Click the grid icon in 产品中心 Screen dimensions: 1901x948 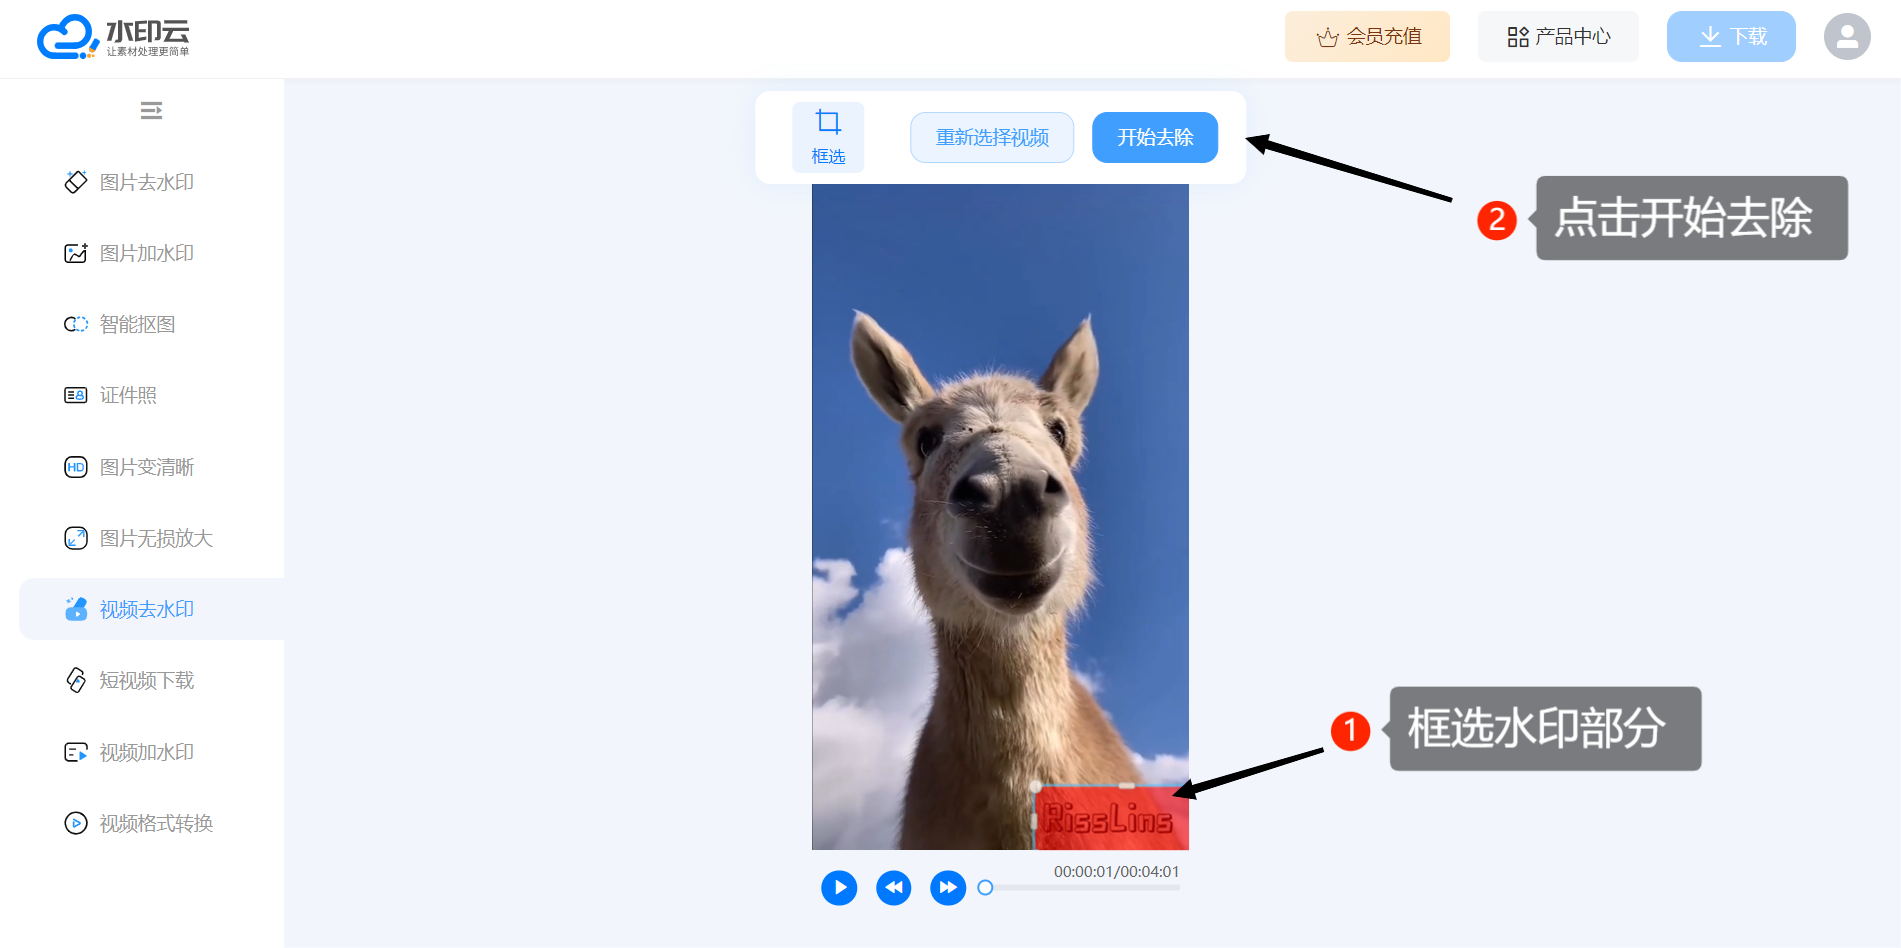(1518, 37)
